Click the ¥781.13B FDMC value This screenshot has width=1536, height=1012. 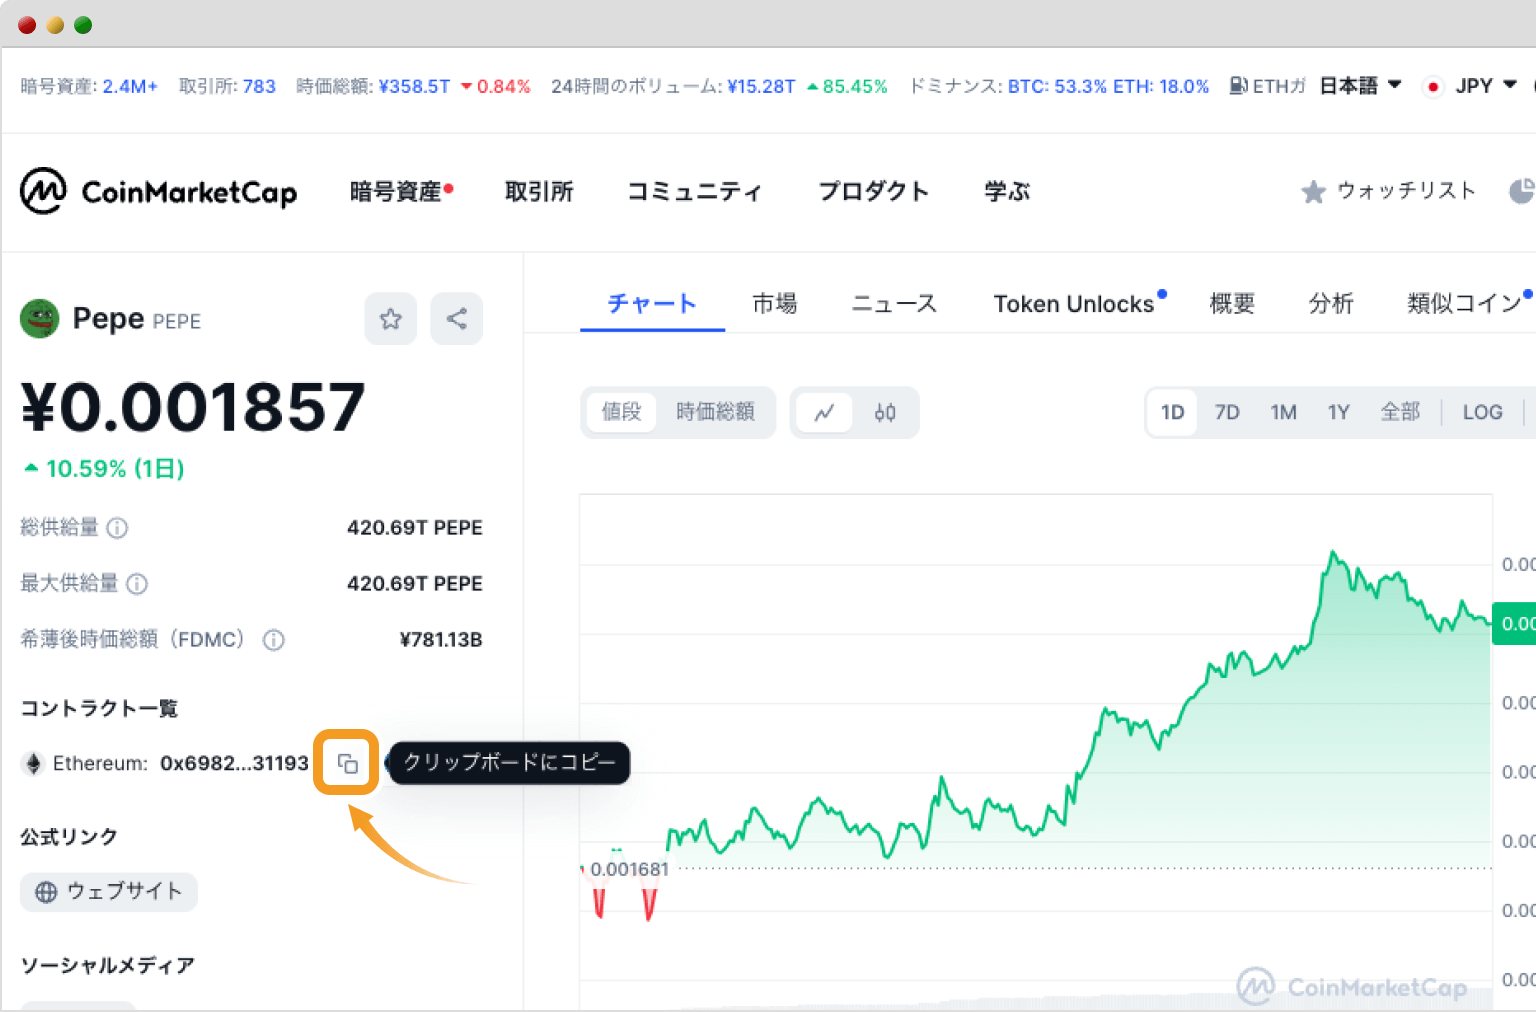click(x=440, y=640)
